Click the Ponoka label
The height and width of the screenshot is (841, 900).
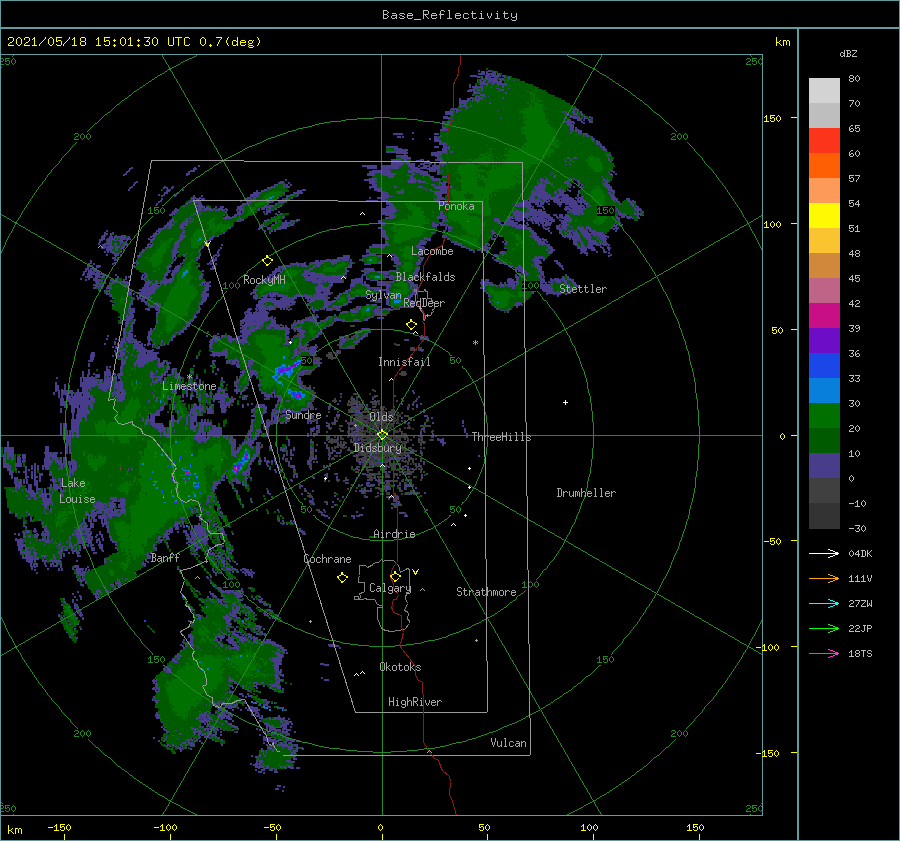456,206
